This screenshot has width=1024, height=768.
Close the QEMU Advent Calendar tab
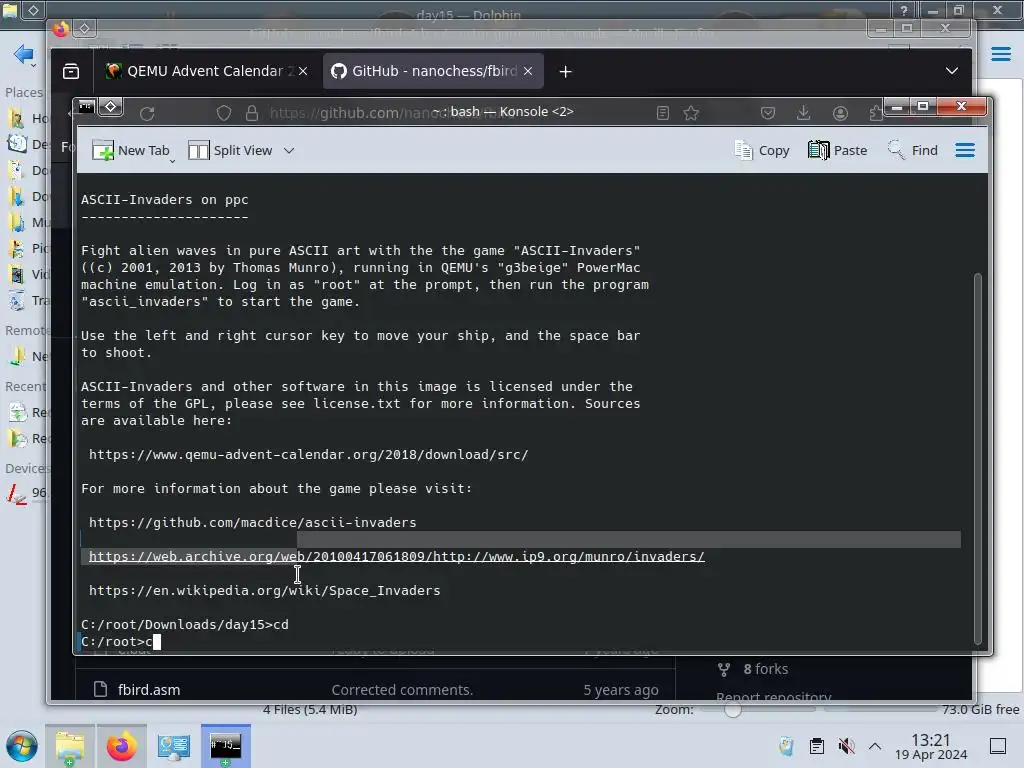pyautogui.click(x=303, y=71)
